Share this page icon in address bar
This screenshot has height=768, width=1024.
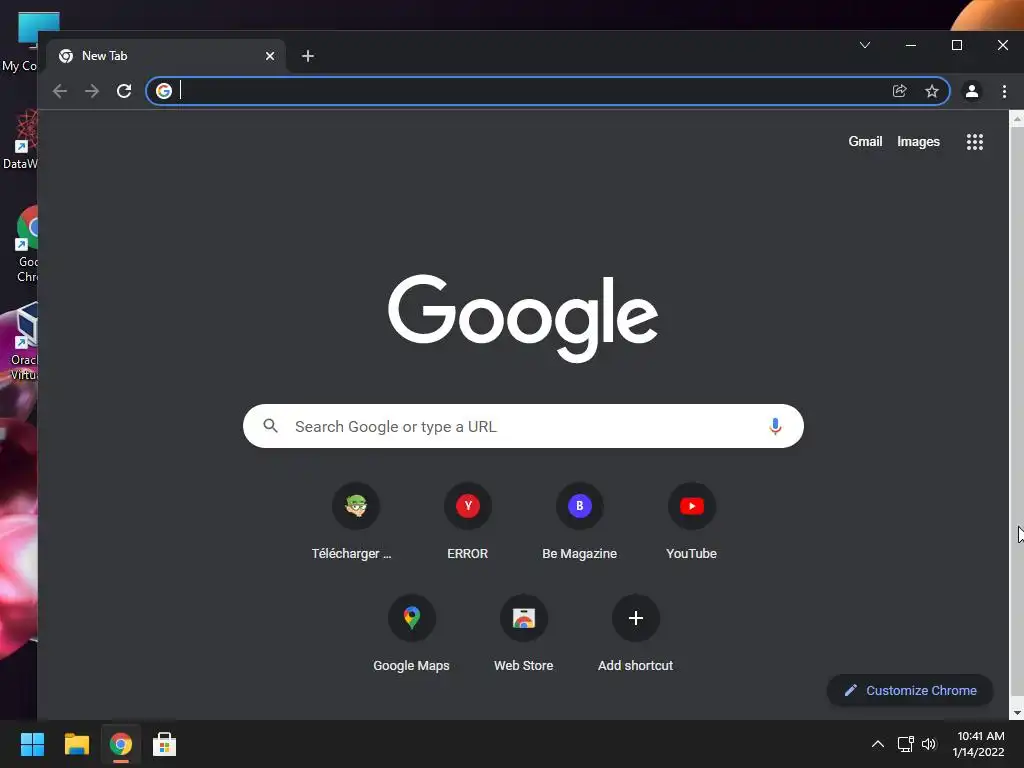[x=900, y=91]
